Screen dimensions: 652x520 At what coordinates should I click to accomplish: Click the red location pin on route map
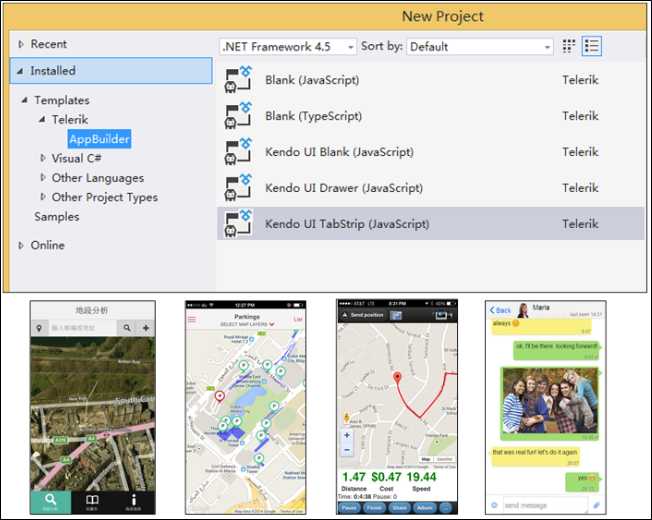[x=398, y=377]
